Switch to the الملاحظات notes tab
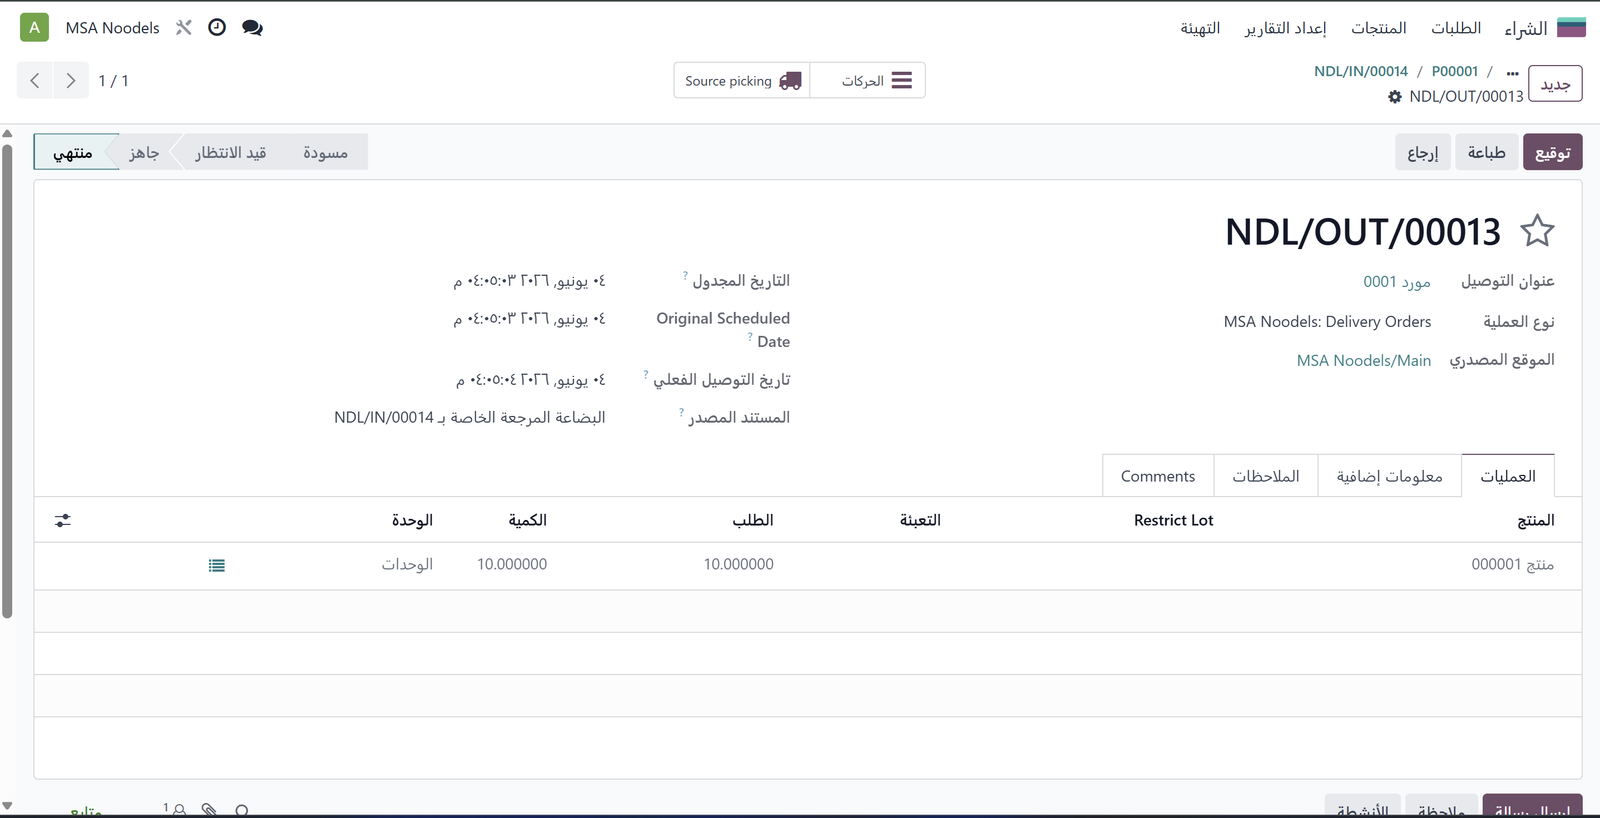This screenshot has height=818, width=1600. point(1265,476)
